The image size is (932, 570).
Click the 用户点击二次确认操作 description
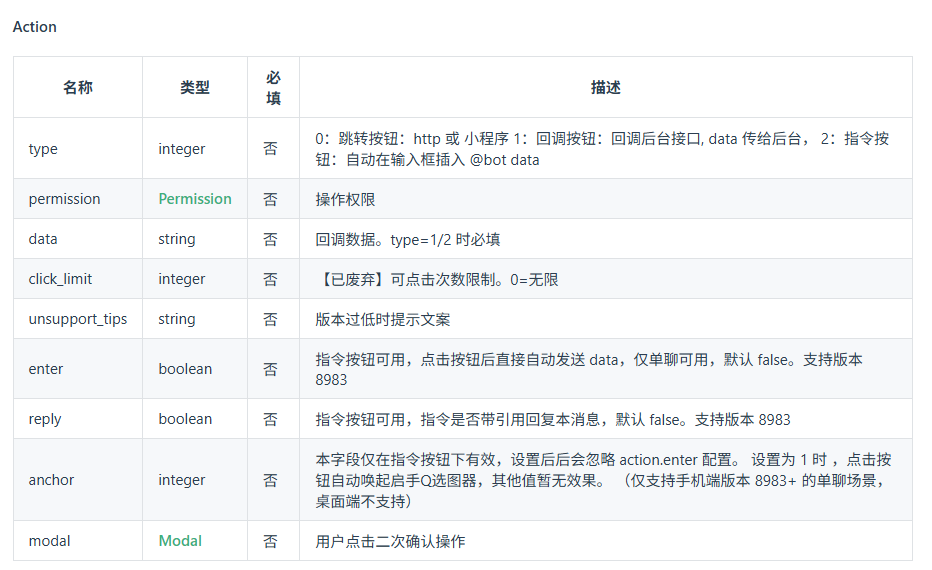[390, 541]
